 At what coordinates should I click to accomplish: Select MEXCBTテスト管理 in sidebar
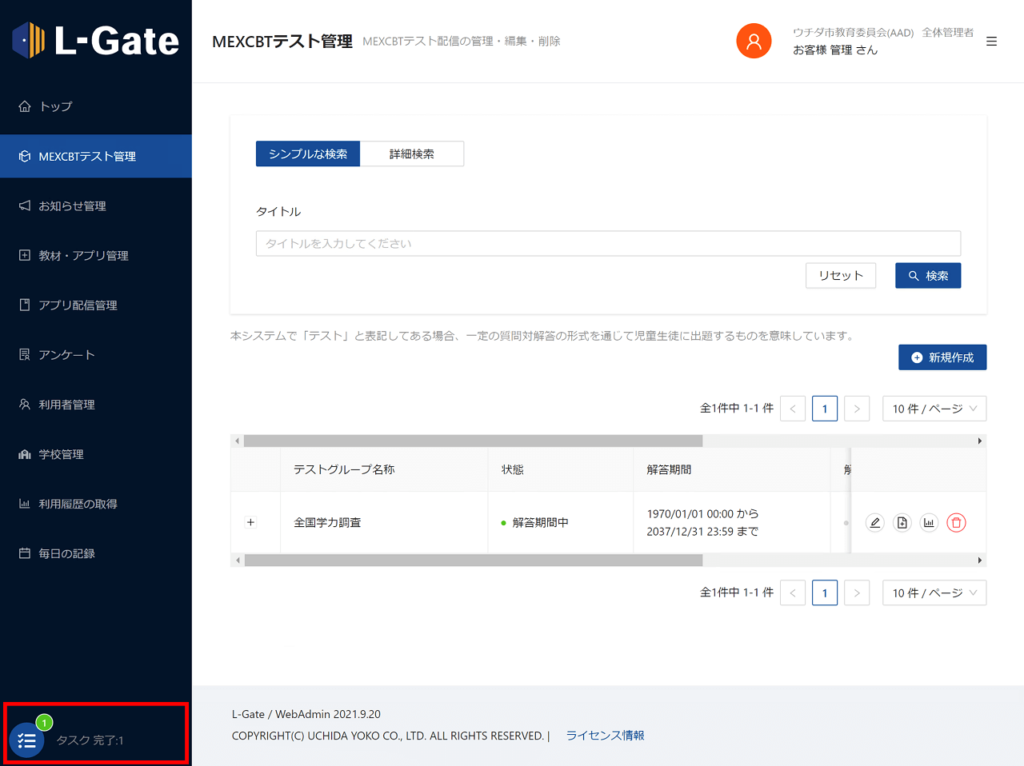[x=96, y=156]
